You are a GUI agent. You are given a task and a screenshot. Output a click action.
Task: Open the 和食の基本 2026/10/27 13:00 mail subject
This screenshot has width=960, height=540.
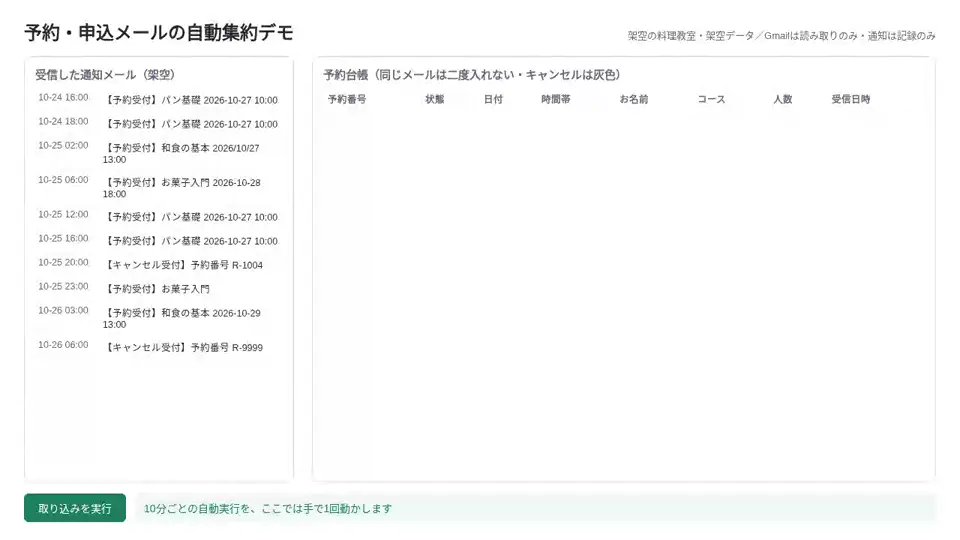181,154
